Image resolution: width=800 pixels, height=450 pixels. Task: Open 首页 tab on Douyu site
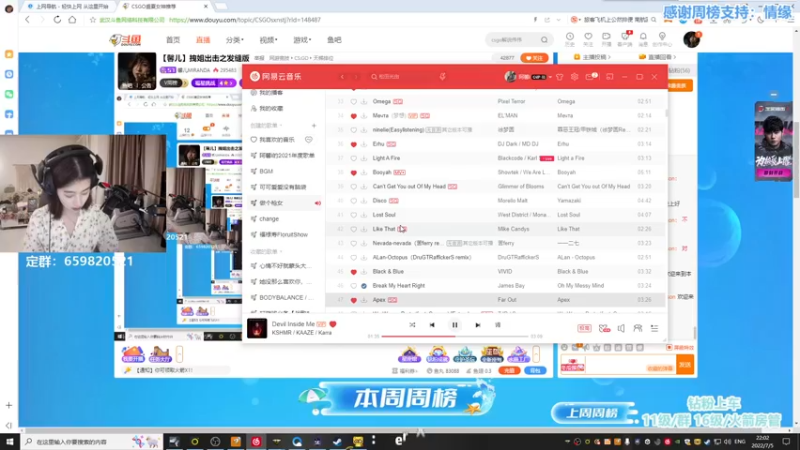(x=173, y=40)
